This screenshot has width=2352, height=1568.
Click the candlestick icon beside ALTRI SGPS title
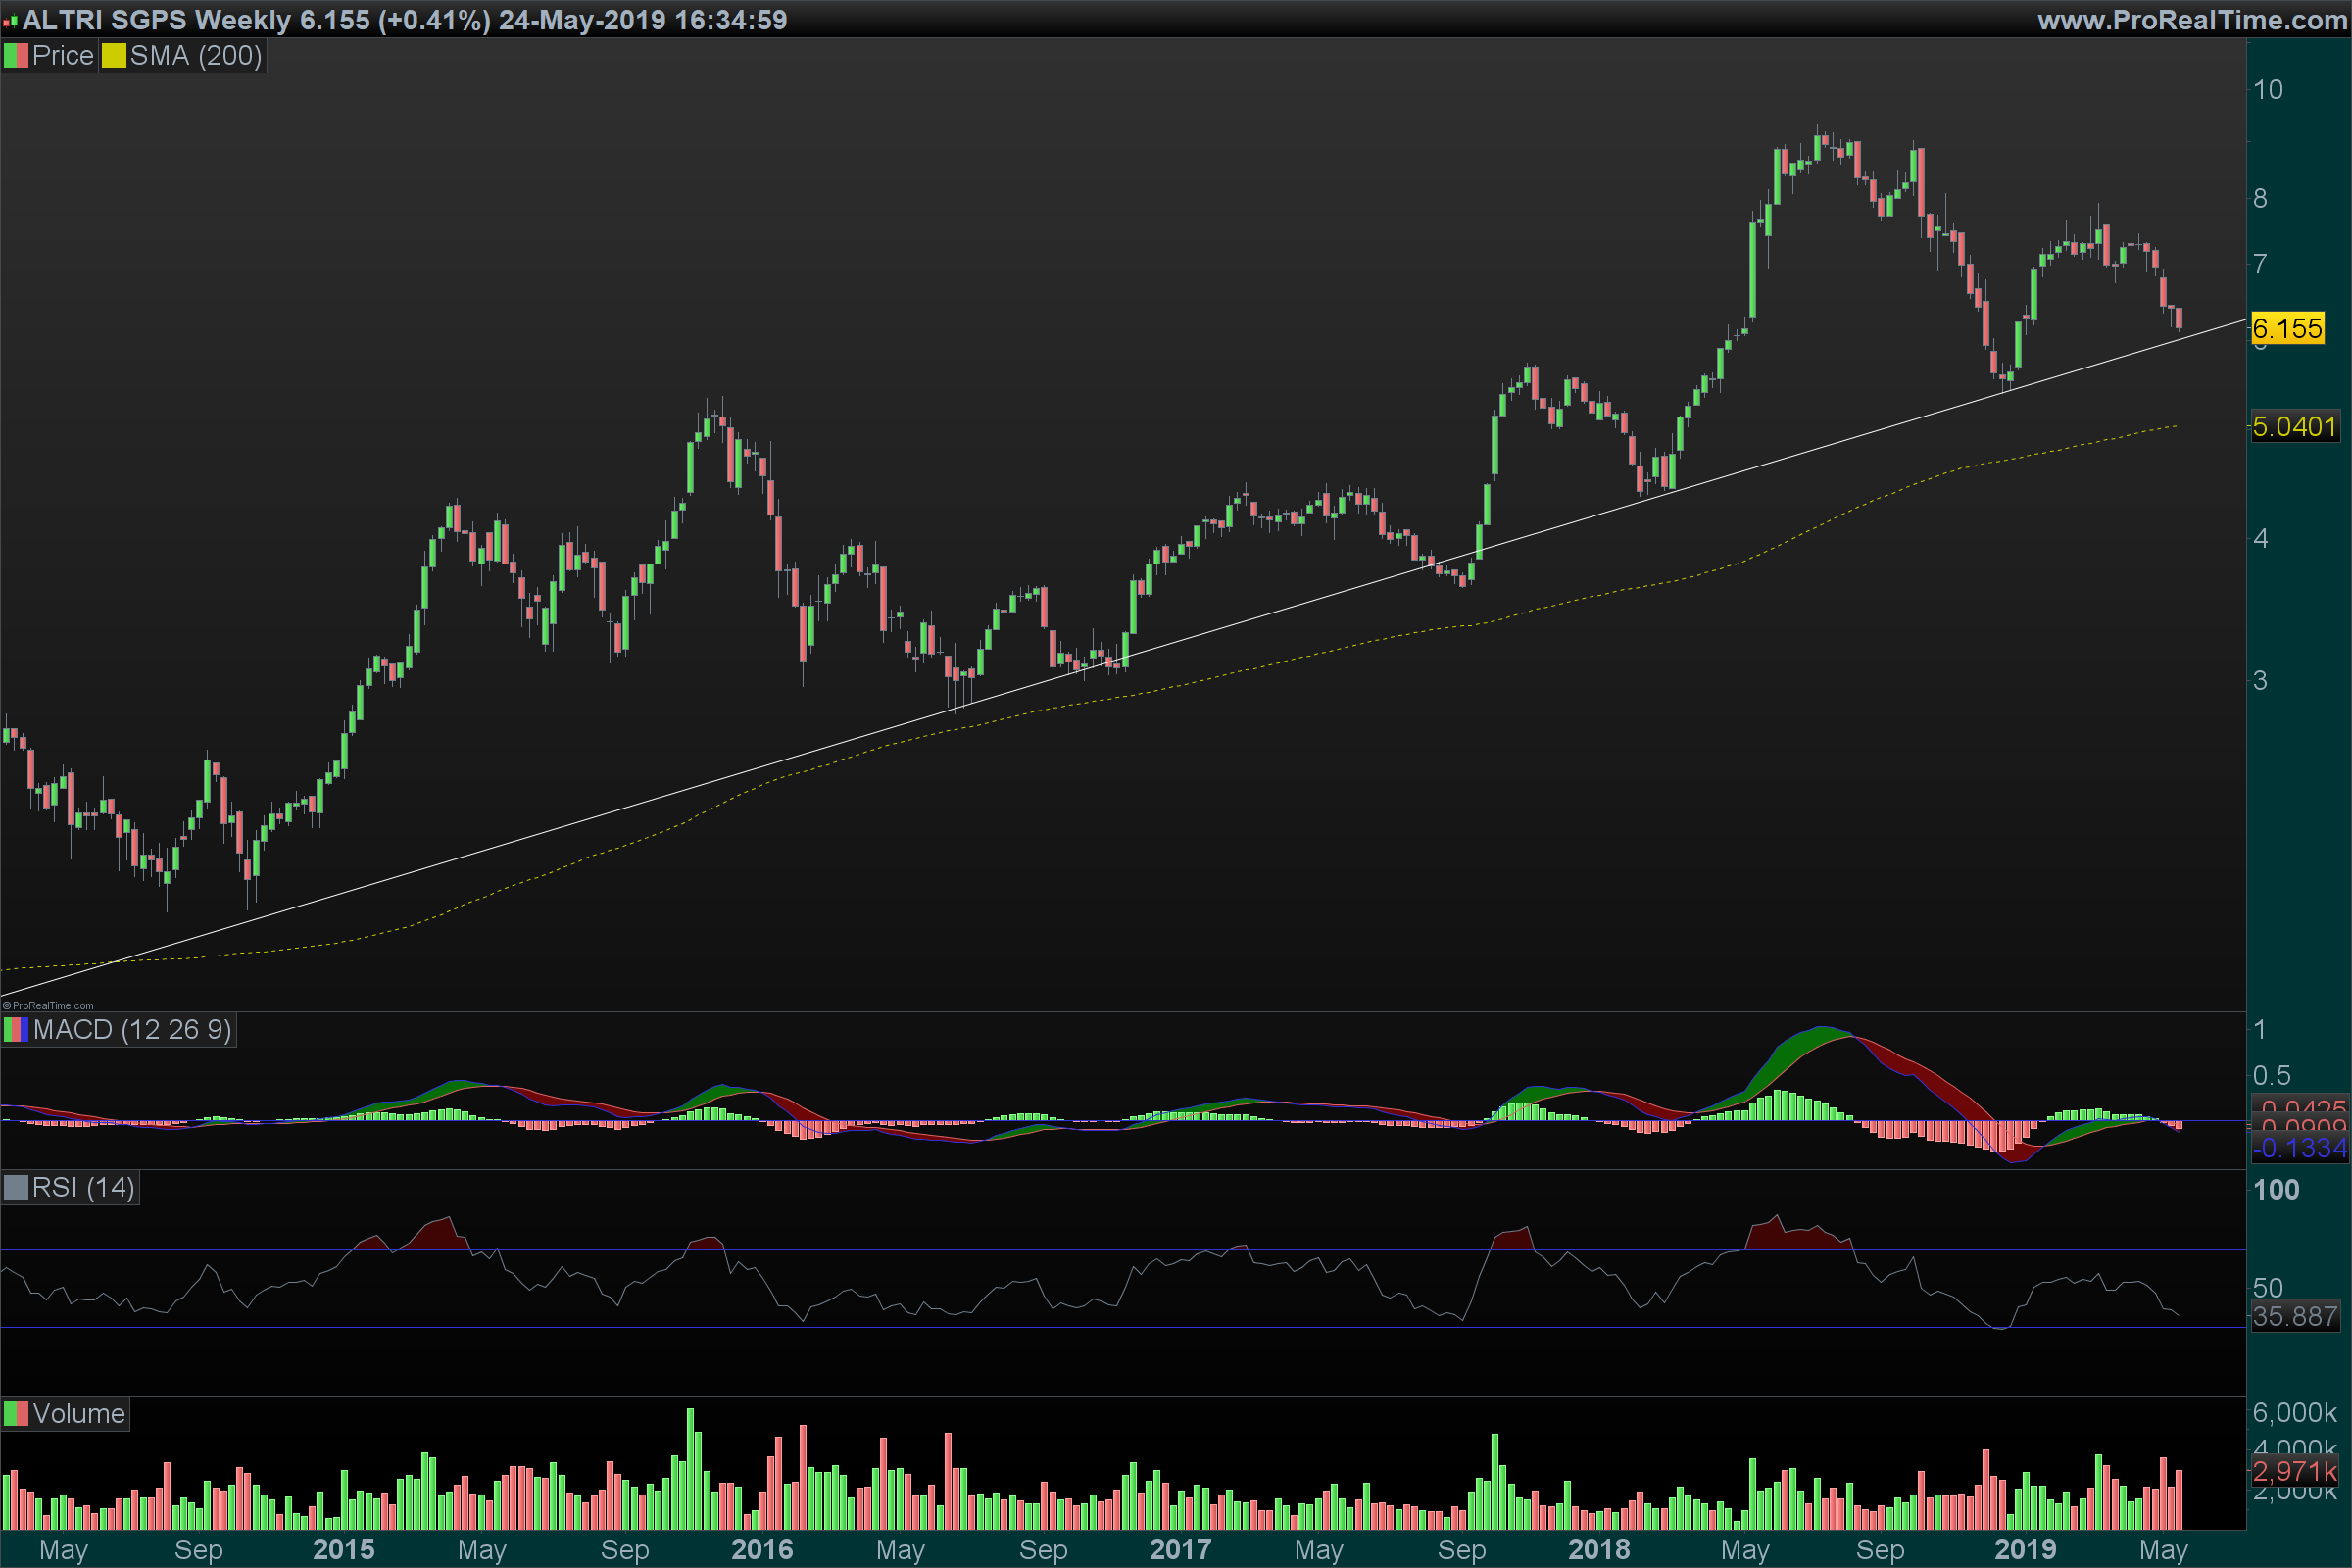[10, 20]
